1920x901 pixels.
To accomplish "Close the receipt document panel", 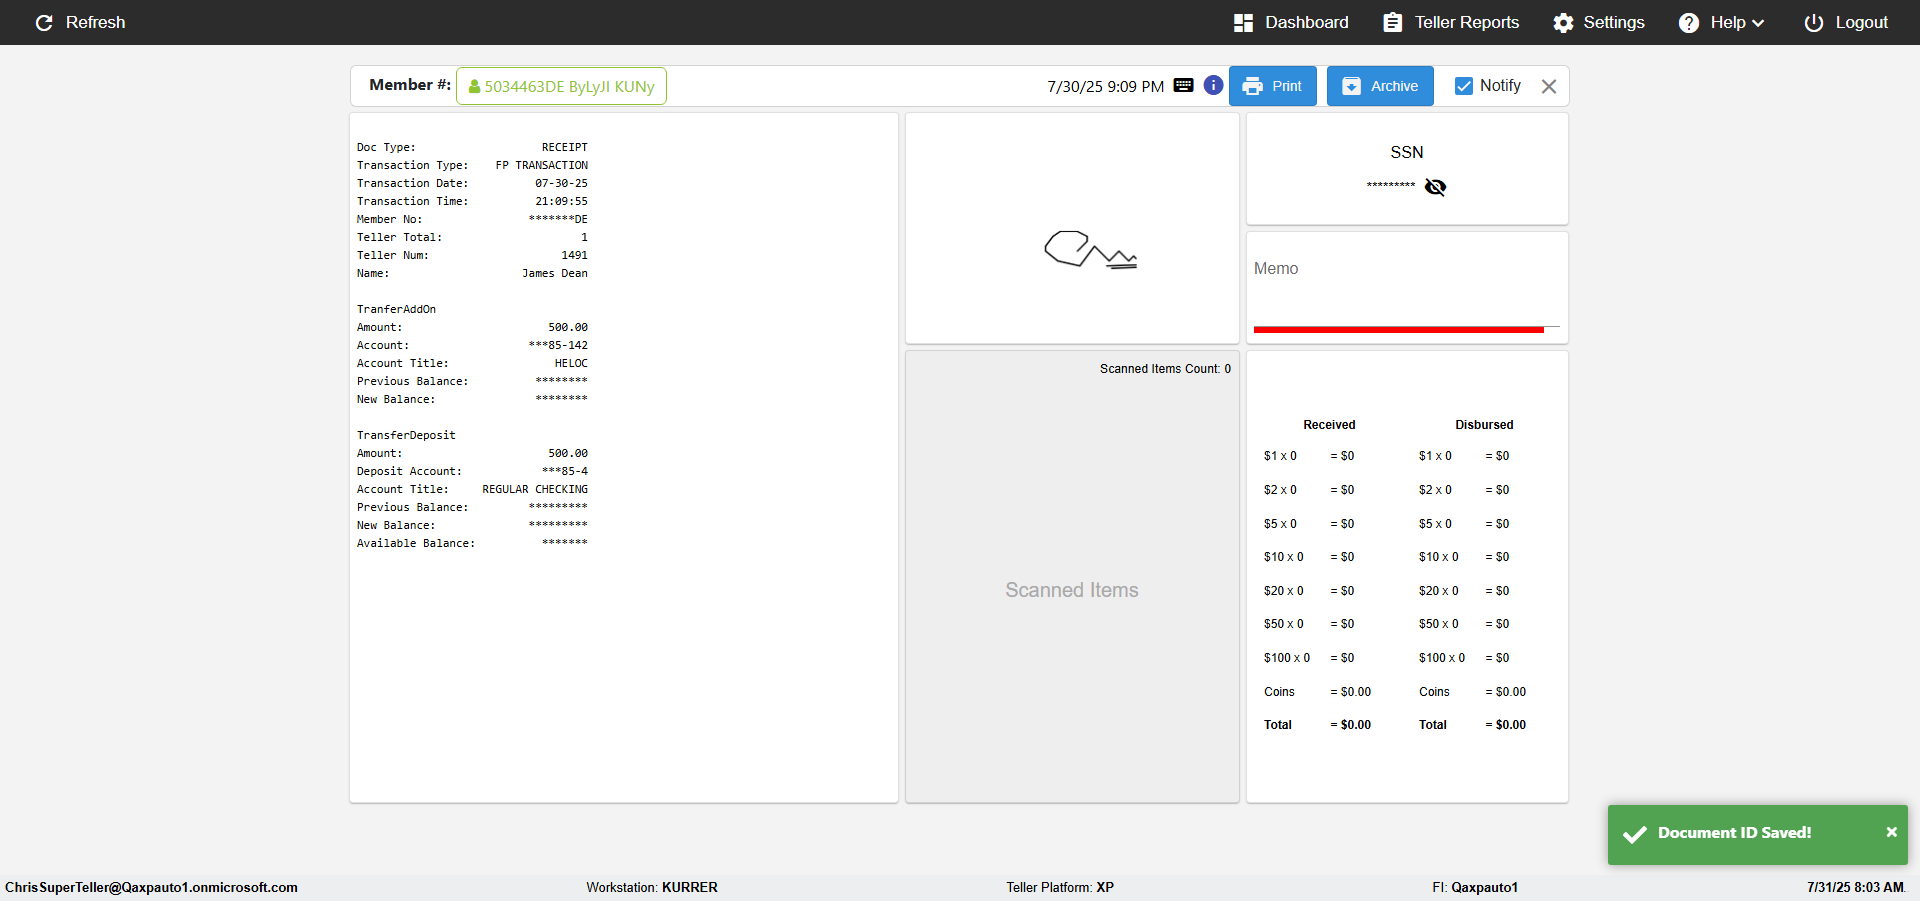I will (1549, 86).
